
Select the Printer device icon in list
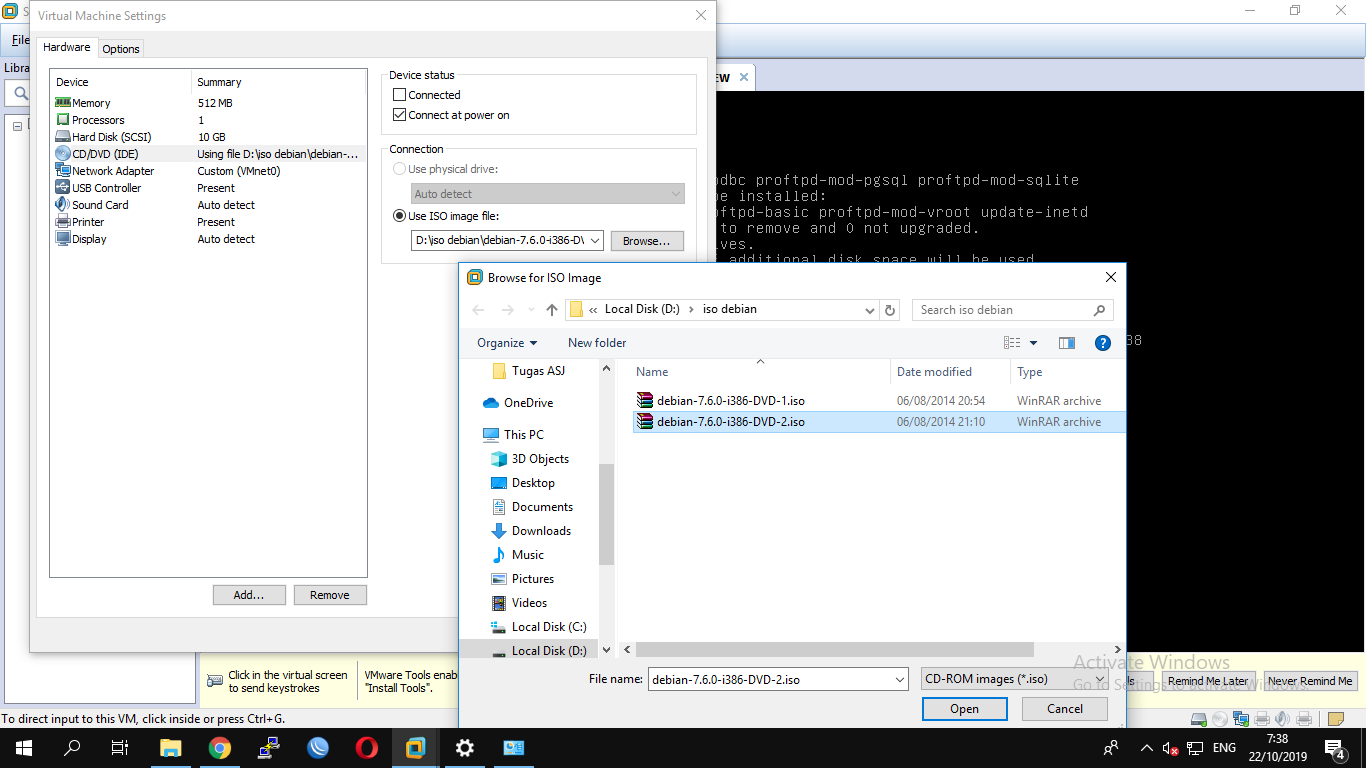[x=63, y=222]
